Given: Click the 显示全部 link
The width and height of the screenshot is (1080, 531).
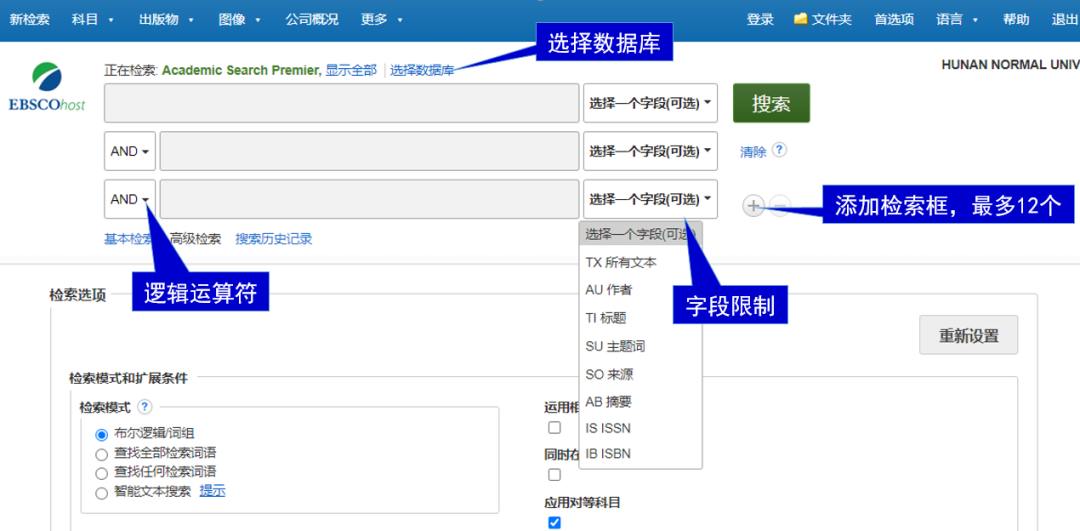Looking at the screenshot, I should (351, 70).
